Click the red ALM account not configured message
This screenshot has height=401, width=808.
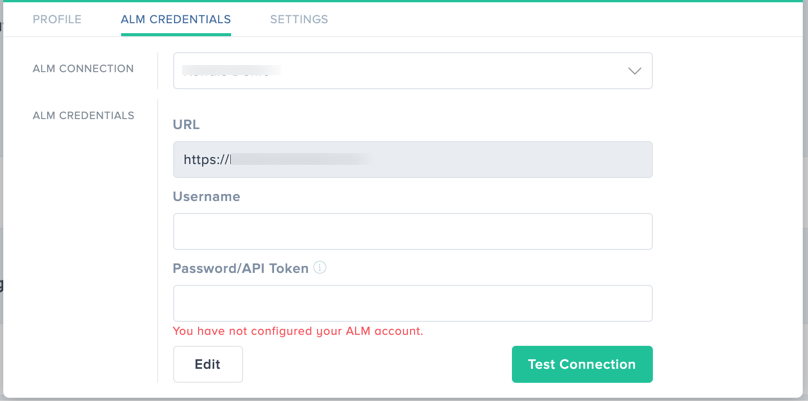point(298,331)
